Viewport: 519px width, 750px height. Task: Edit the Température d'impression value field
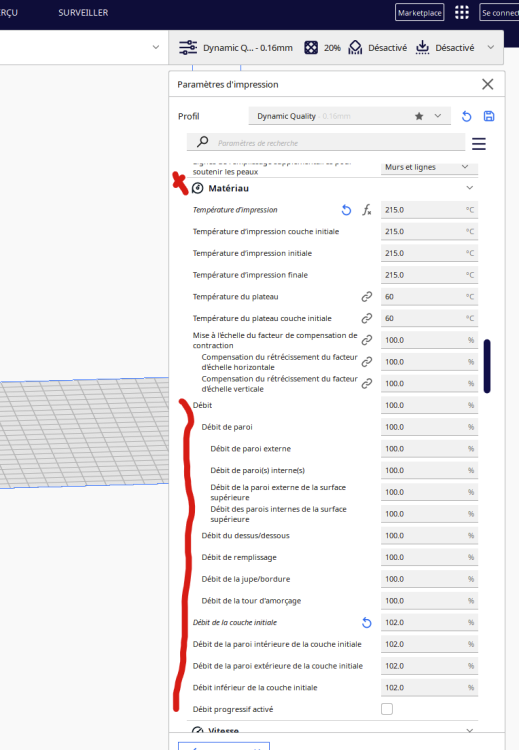pyautogui.click(x=429, y=210)
